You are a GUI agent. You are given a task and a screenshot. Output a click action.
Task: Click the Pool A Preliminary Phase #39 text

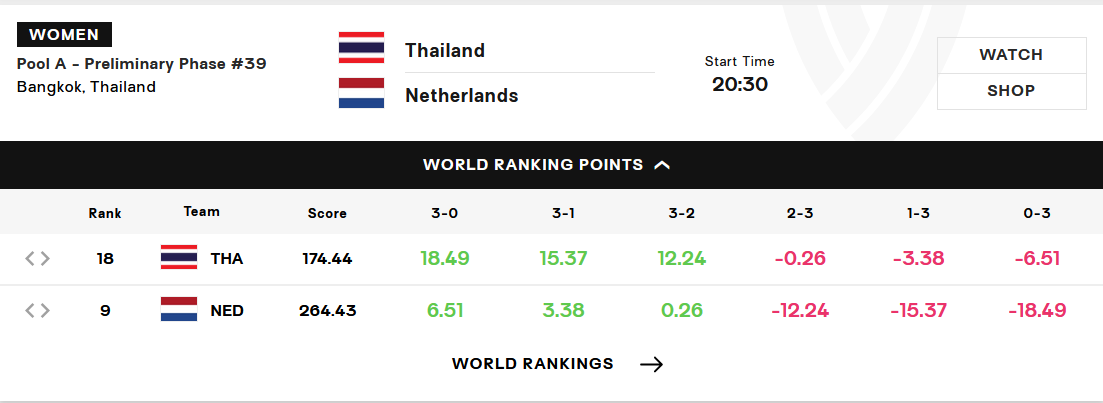[x=141, y=64]
